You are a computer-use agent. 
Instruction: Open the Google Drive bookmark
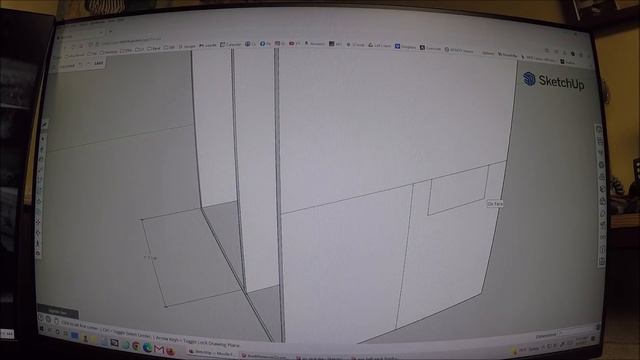point(379,45)
